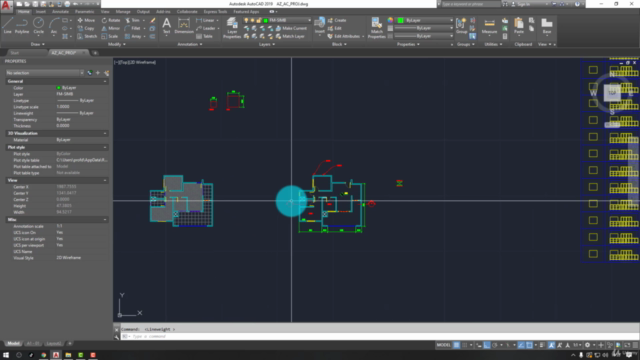Click the Group tool
The image size is (640, 360).
tap(461, 26)
